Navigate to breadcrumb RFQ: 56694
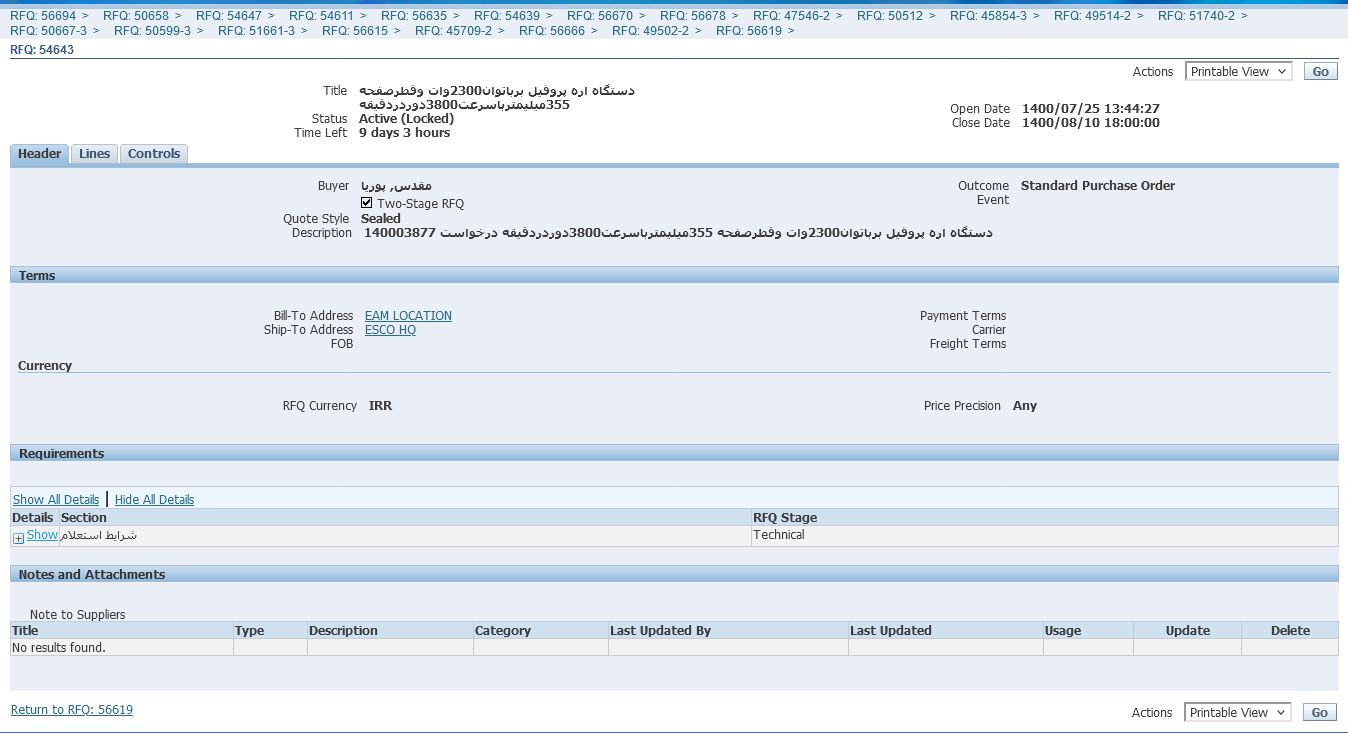Screen dimensions: 1348x733 [43, 16]
